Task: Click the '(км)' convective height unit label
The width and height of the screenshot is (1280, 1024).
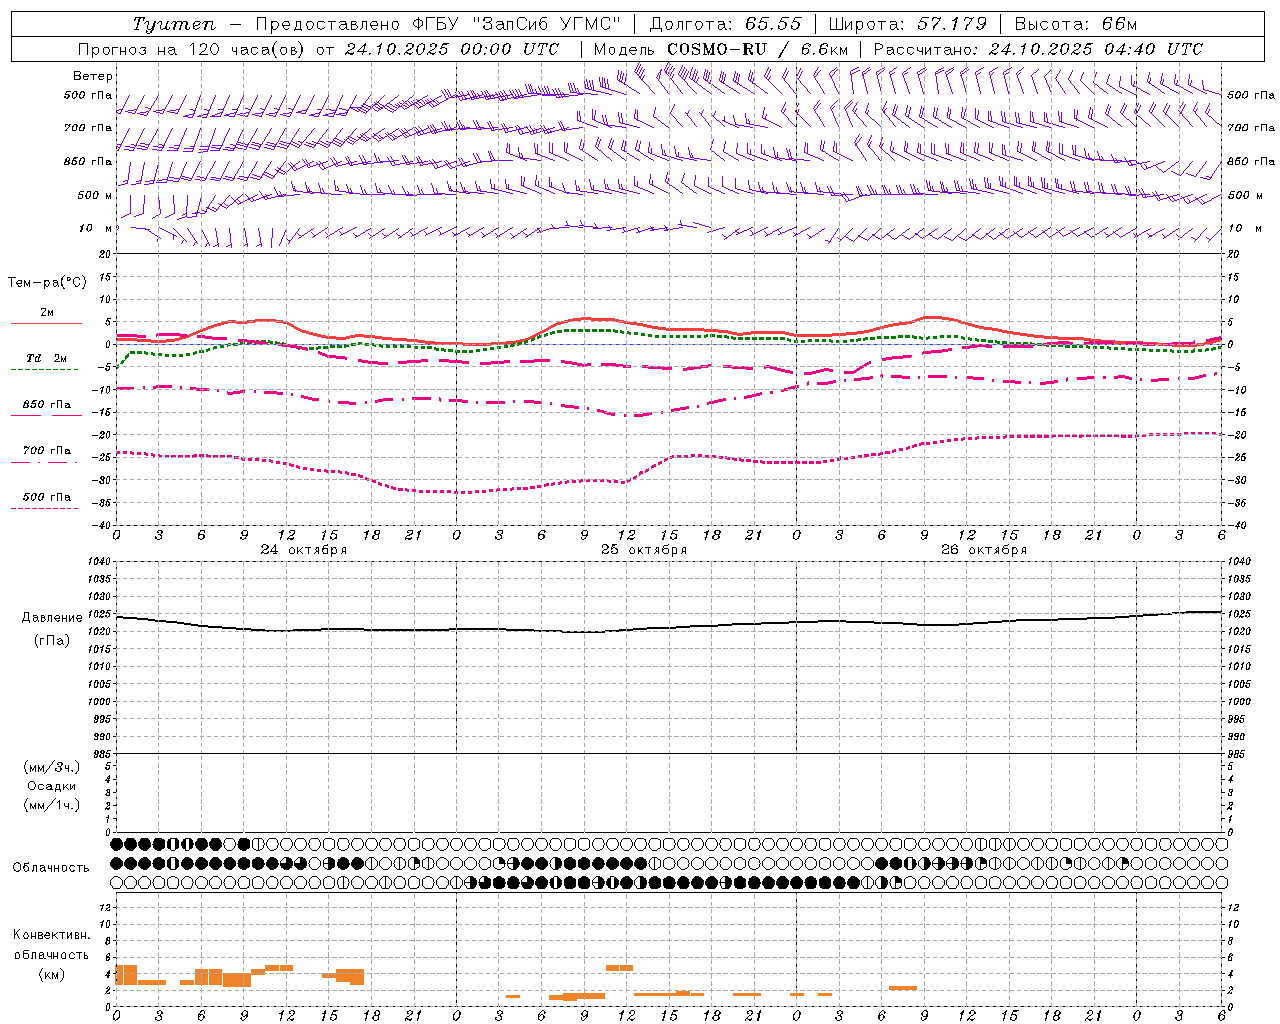Action: (51, 974)
